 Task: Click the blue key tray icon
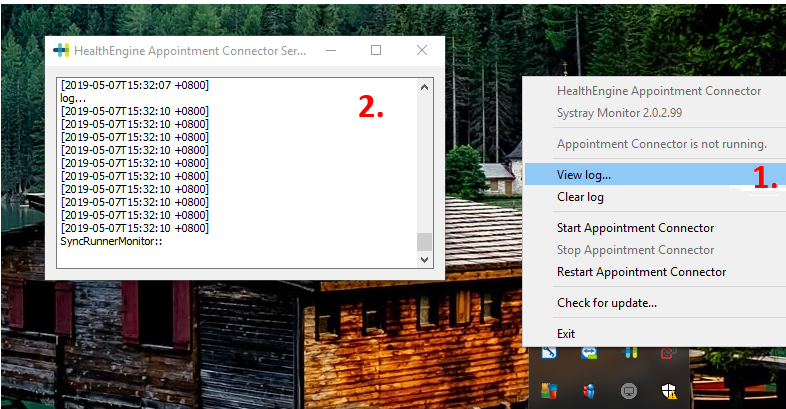pos(550,353)
